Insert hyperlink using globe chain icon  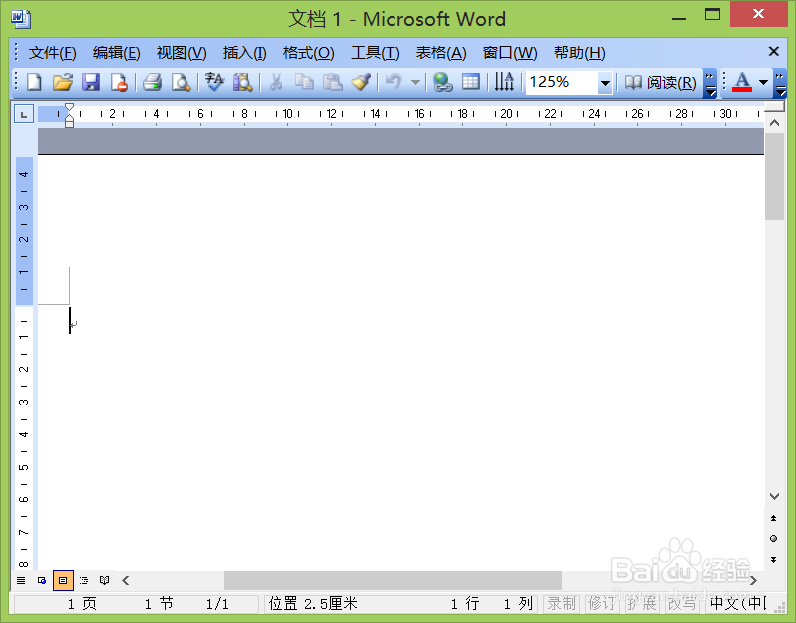[x=442, y=82]
